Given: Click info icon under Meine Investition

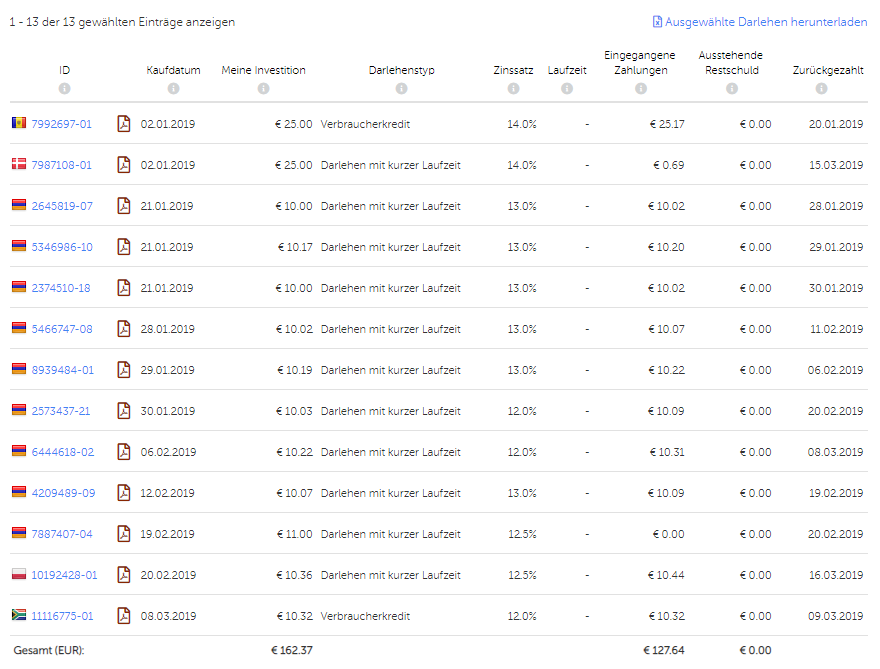Looking at the screenshot, I should coord(264,89).
